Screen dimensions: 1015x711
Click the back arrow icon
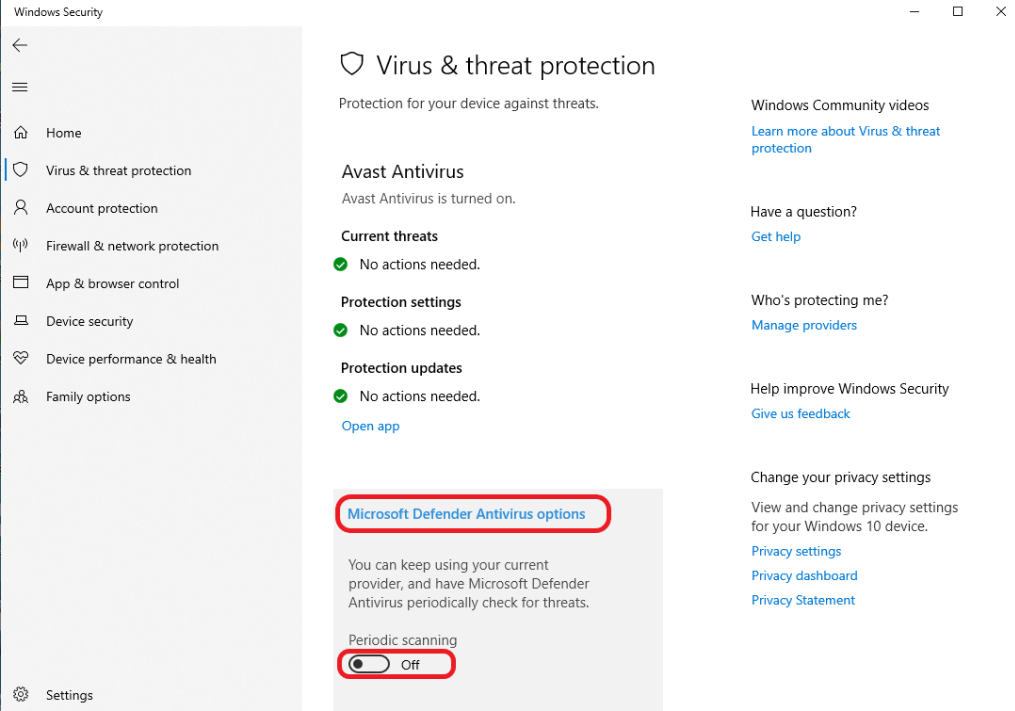coord(20,46)
